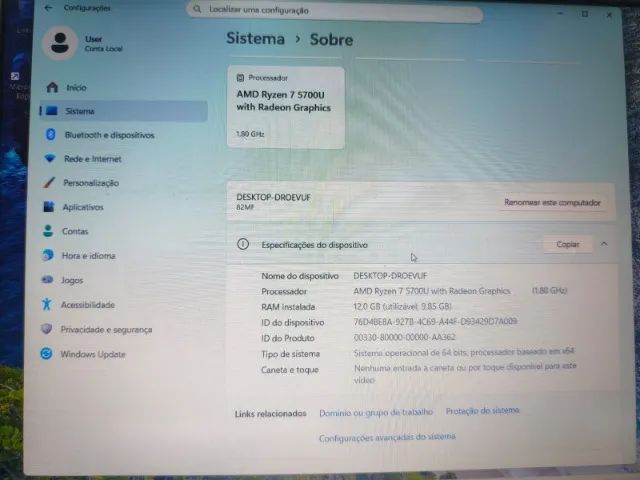This screenshot has height=480, width=640.
Task: Click the RAM instalada value 12,0 GB
Action: (x=402, y=306)
